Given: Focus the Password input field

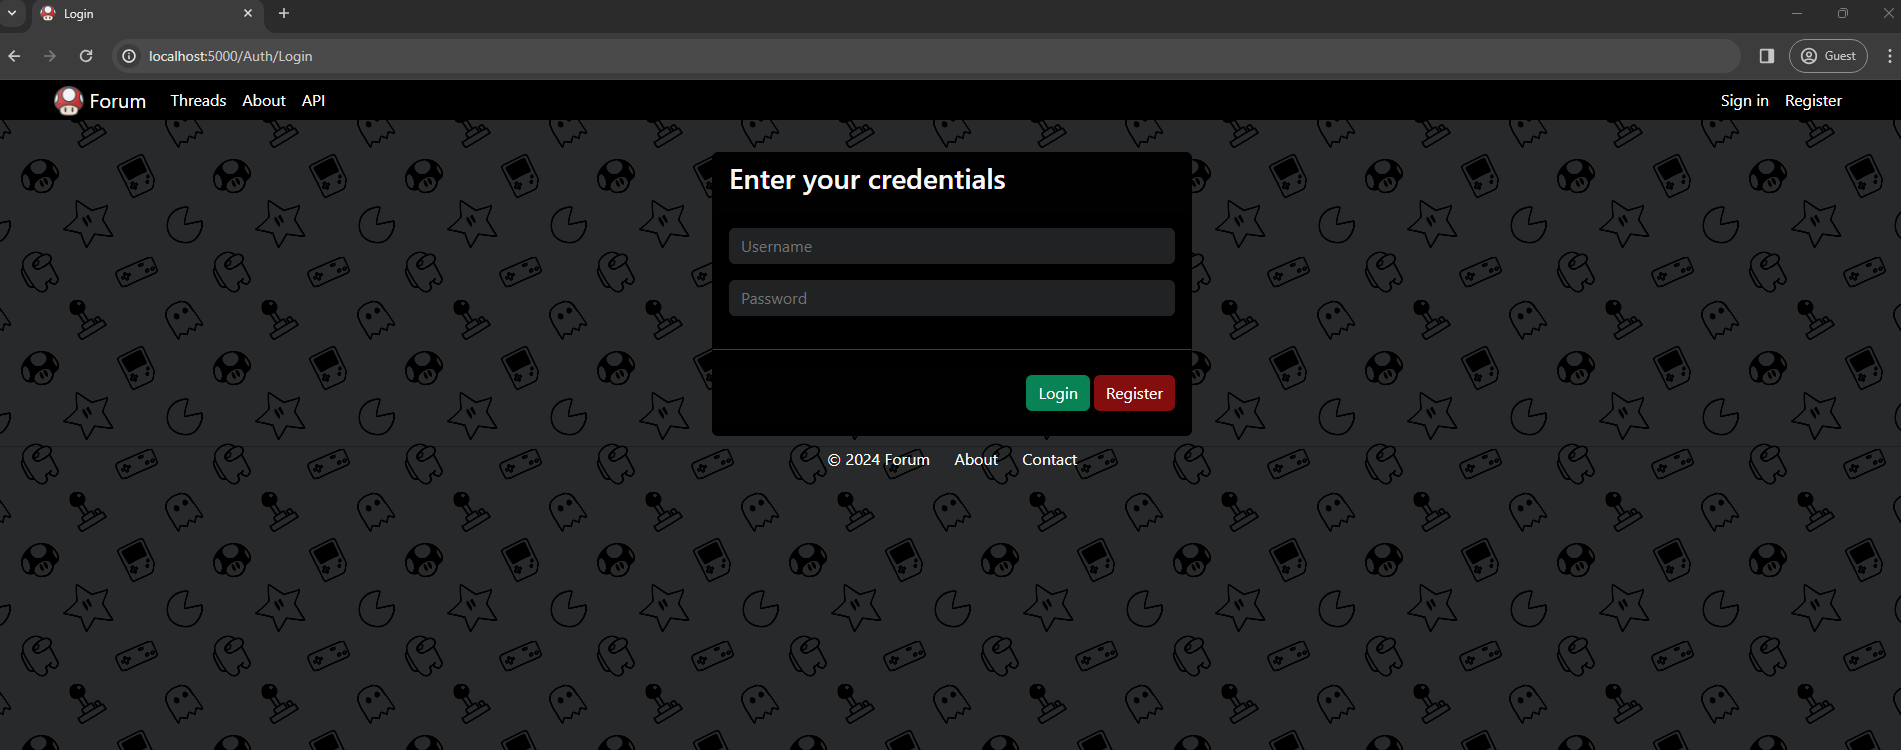Looking at the screenshot, I should coord(951,298).
